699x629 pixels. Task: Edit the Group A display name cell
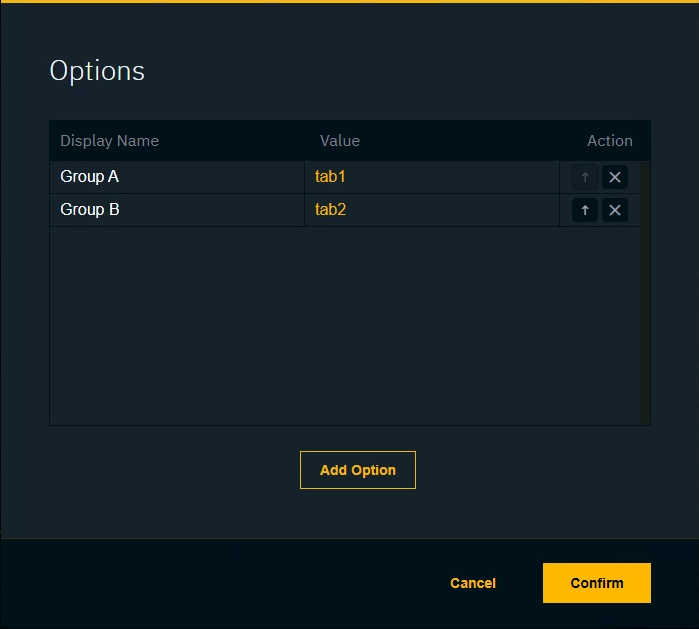[x=177, y=177]
